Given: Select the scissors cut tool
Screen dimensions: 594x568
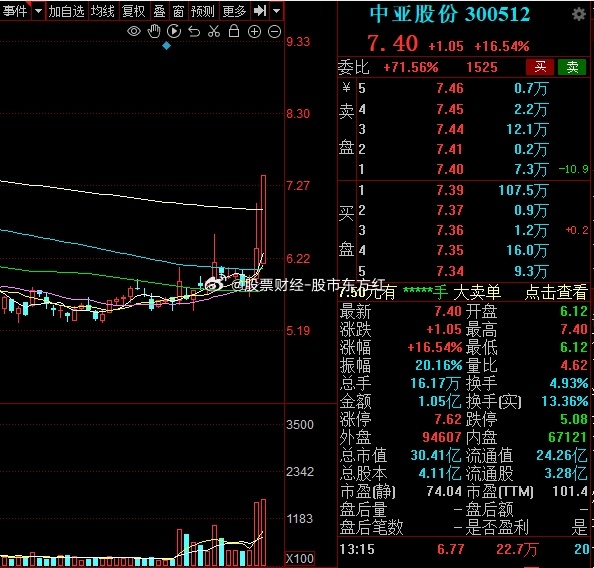Looking at the screenshot, I should [214, 31].
